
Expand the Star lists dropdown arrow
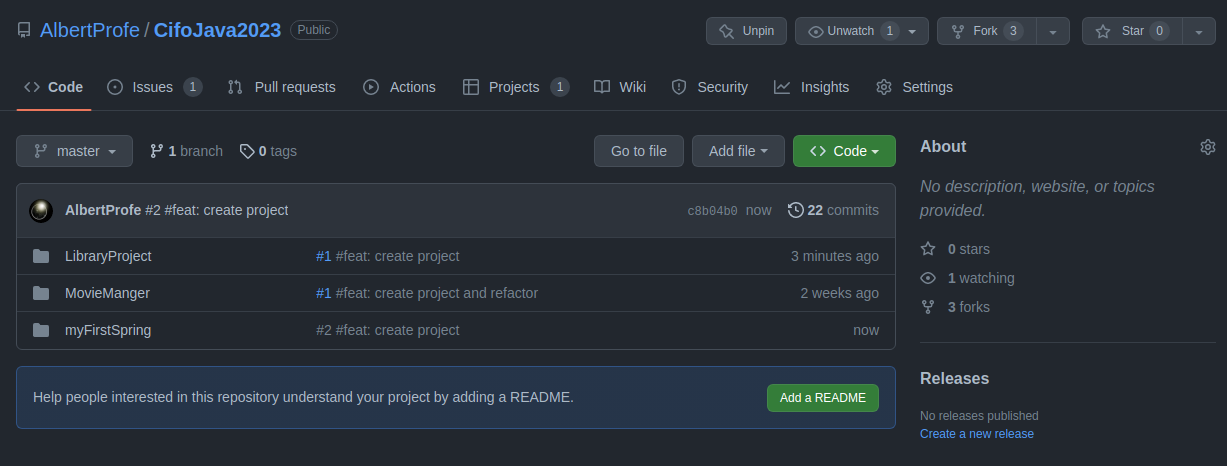(x=1199, y=31)
